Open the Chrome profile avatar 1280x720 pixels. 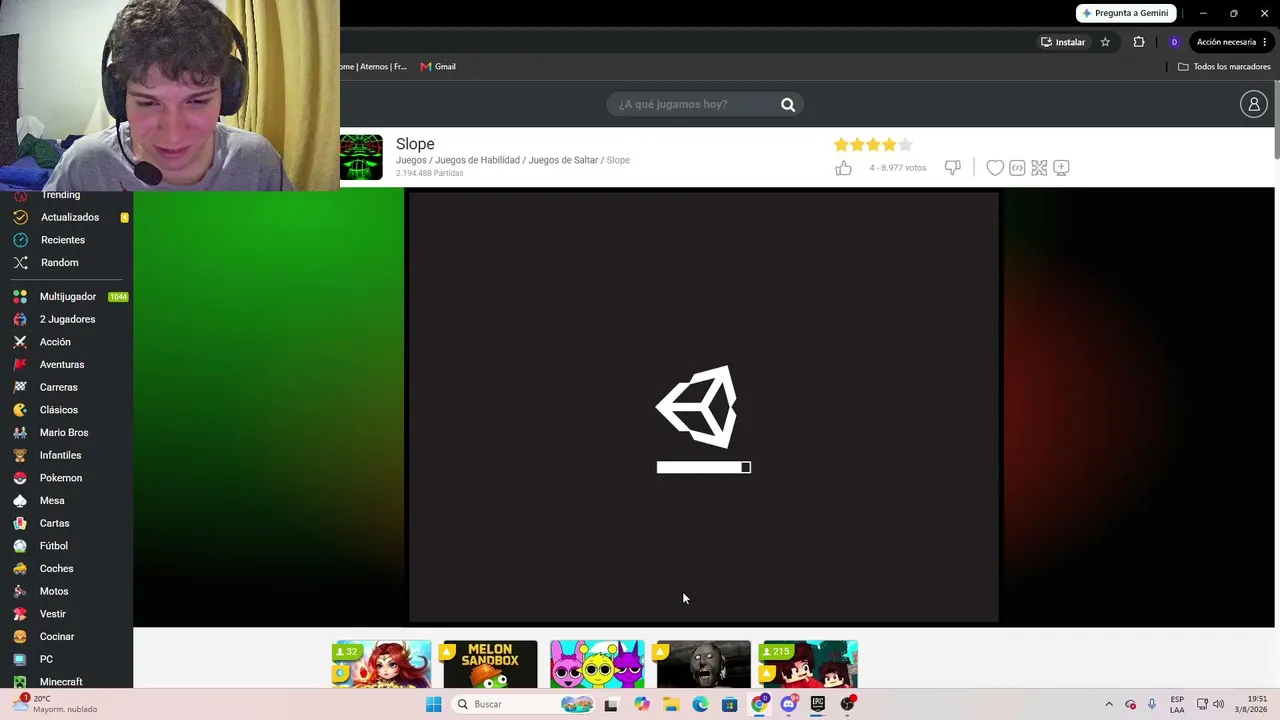(1174, 42)
